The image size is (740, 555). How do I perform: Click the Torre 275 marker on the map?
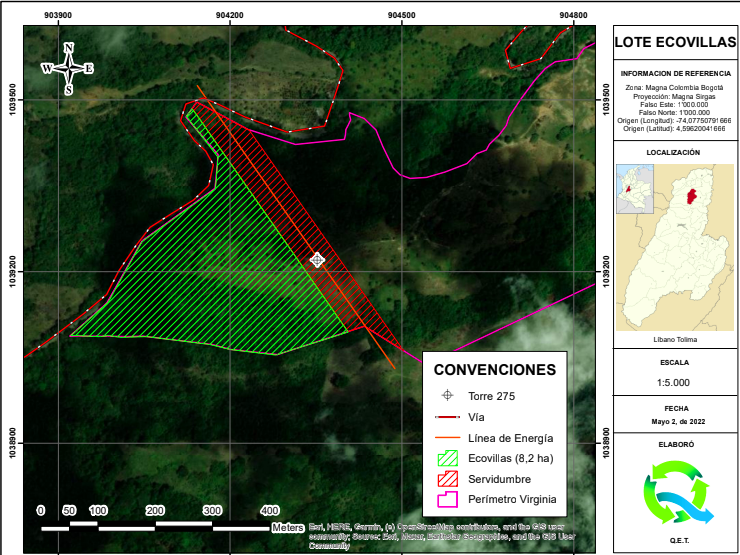pyautogui.click(x=317, y=260)
